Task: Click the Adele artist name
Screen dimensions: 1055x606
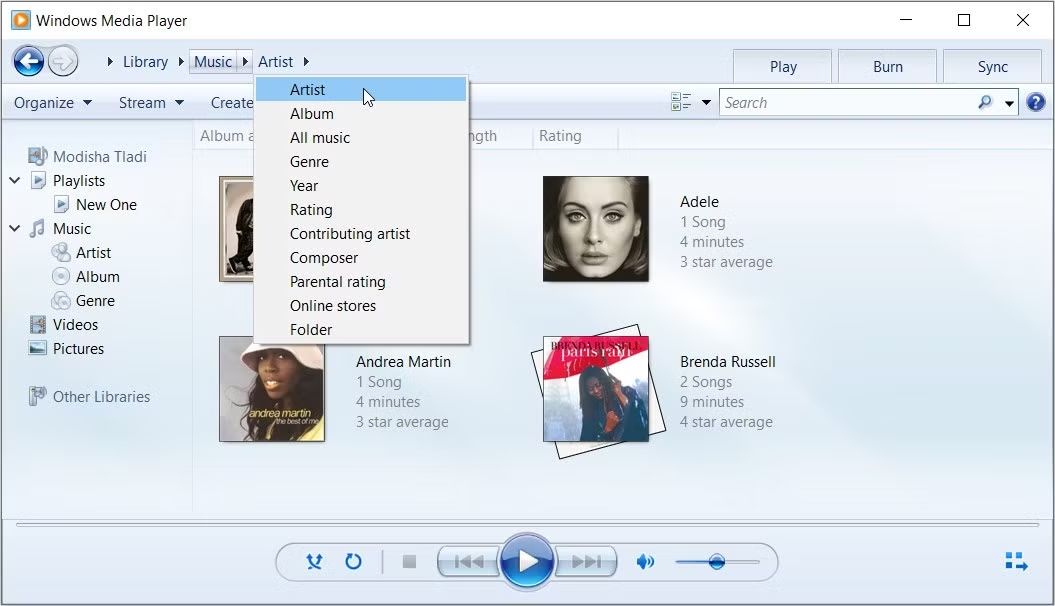Action: tap(699, 202)
